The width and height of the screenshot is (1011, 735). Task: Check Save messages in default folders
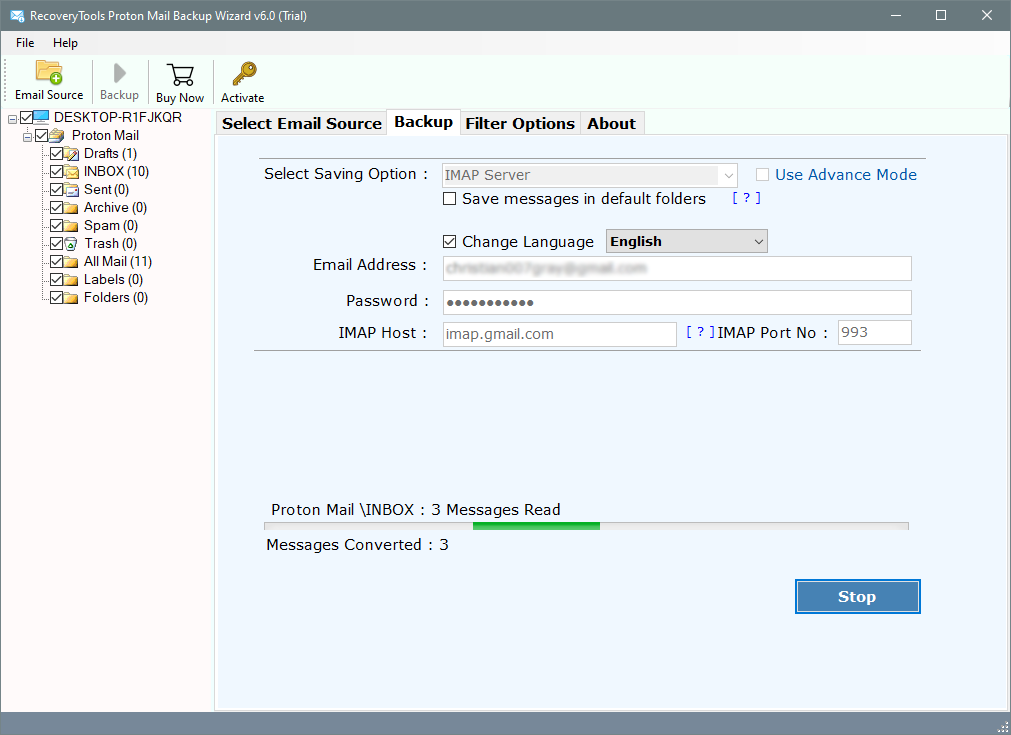click(x=449, y=199)
